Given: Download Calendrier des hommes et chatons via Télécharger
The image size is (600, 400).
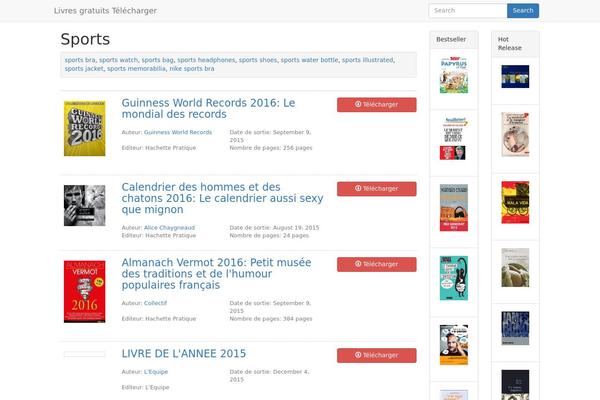Looking at the screenshot, I should point(377,189).
